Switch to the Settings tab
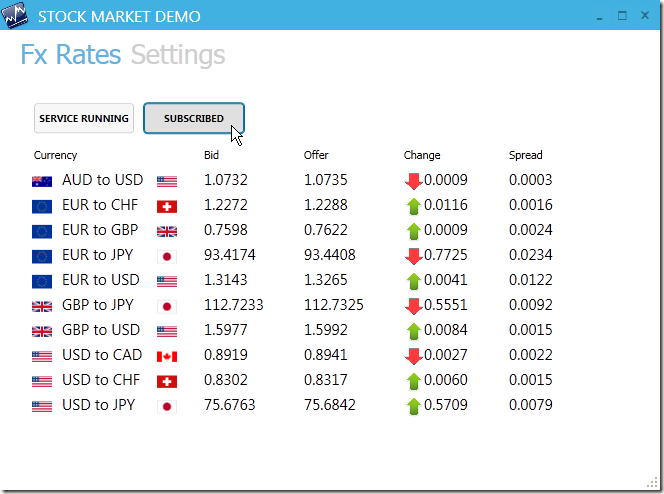The image size is (664, 494). [x=178, y=55]
